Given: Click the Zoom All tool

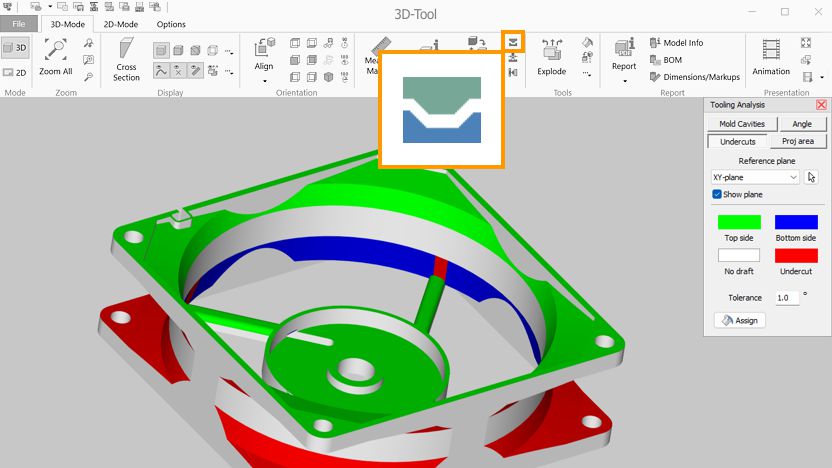Looking at the screenshot, I should pos(55,57).
